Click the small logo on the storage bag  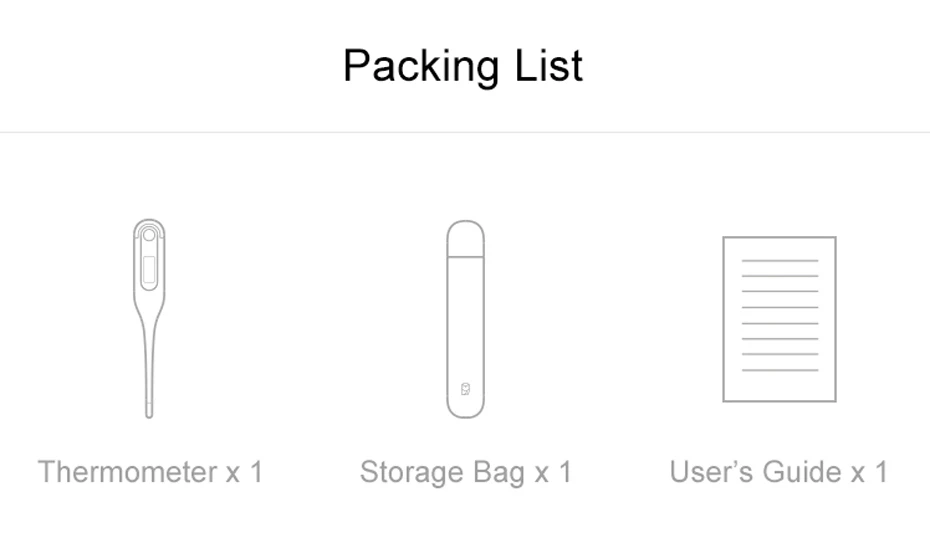(466, 389)
